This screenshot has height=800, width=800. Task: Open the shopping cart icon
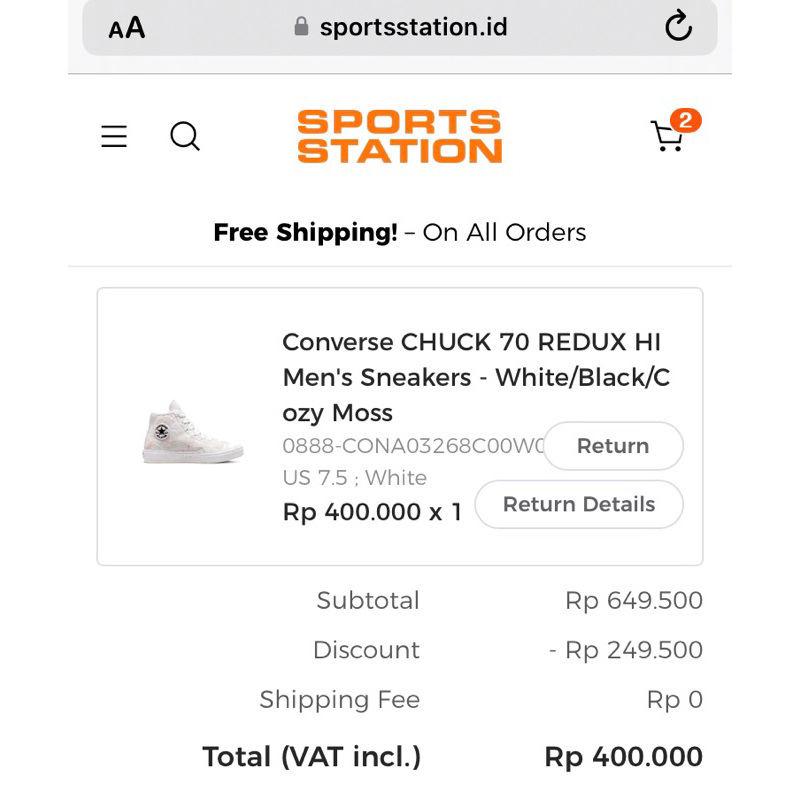pos(668,136)
